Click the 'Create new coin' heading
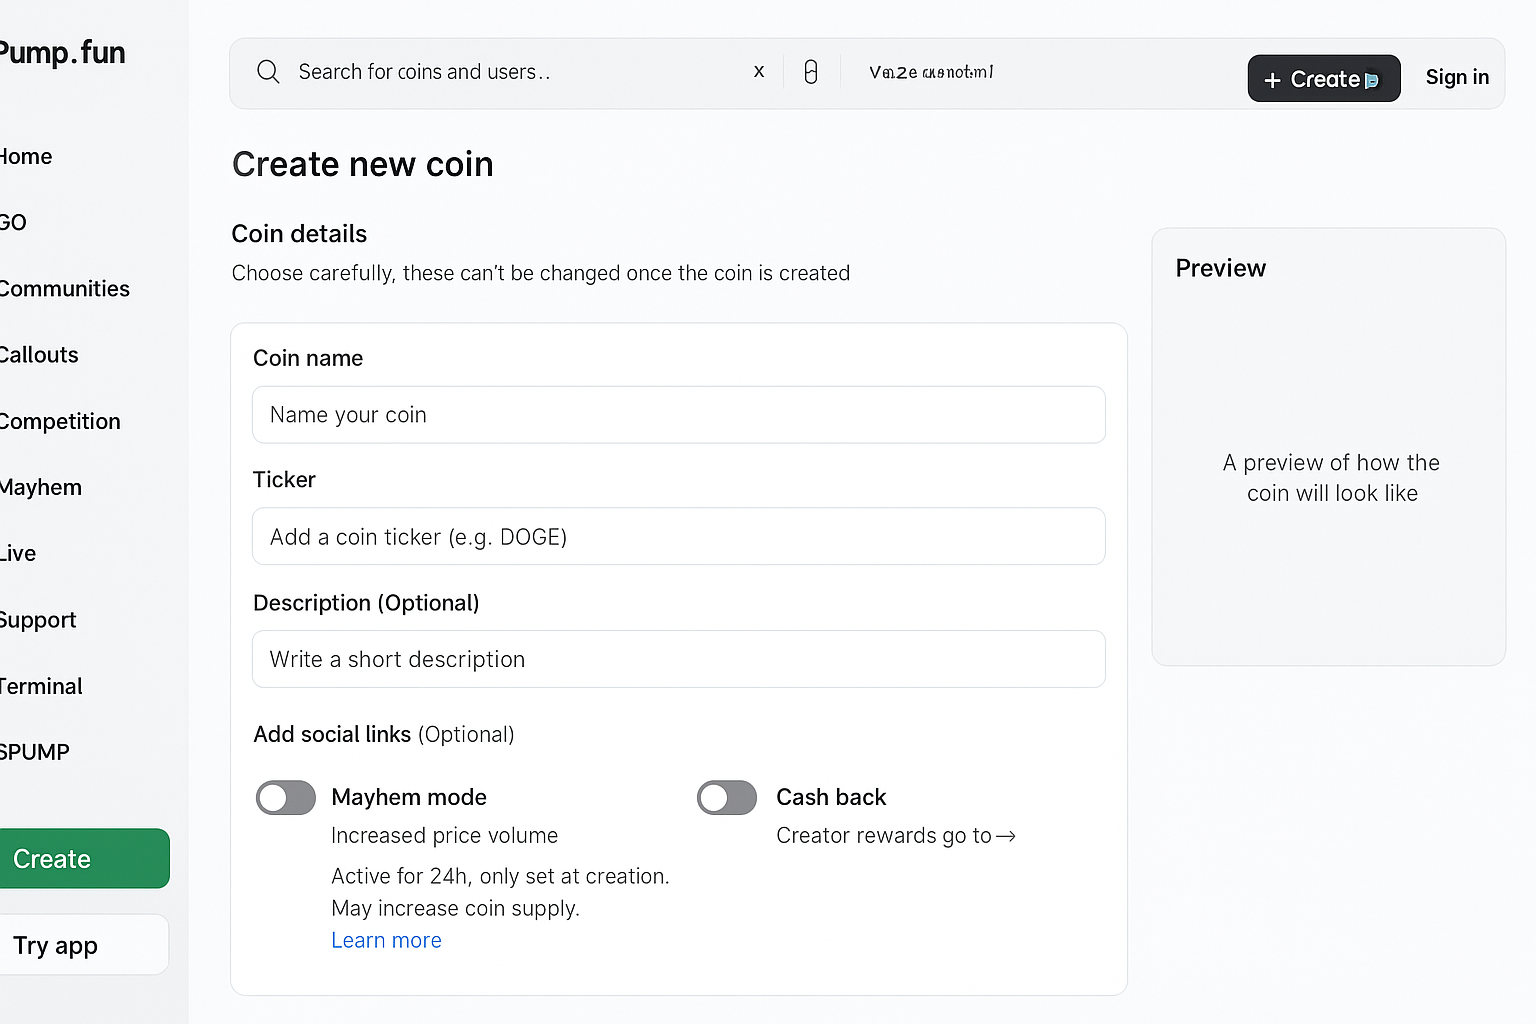The height and width of the screenshot is (1024, 1536). point(363,164)
